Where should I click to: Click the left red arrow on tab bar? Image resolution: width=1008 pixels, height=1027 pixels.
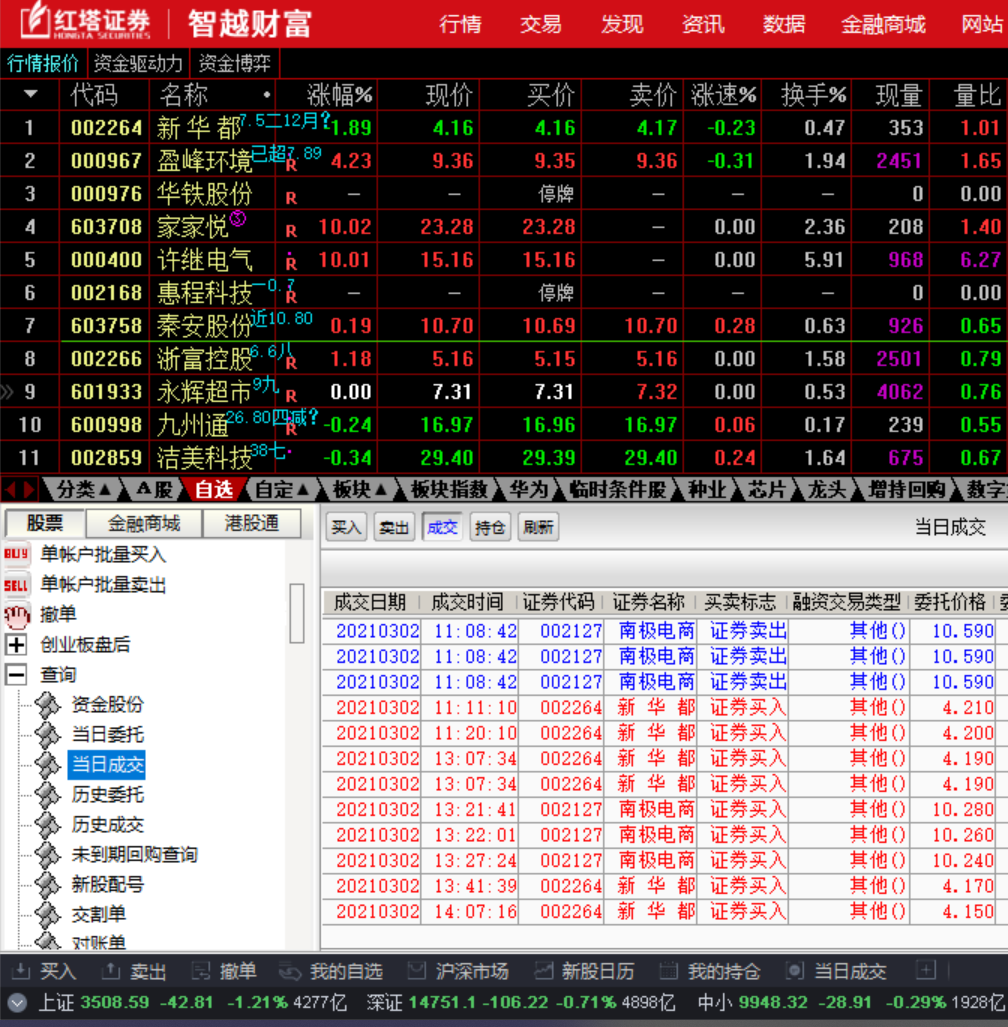pyautogui.click(x=10, y=489)
